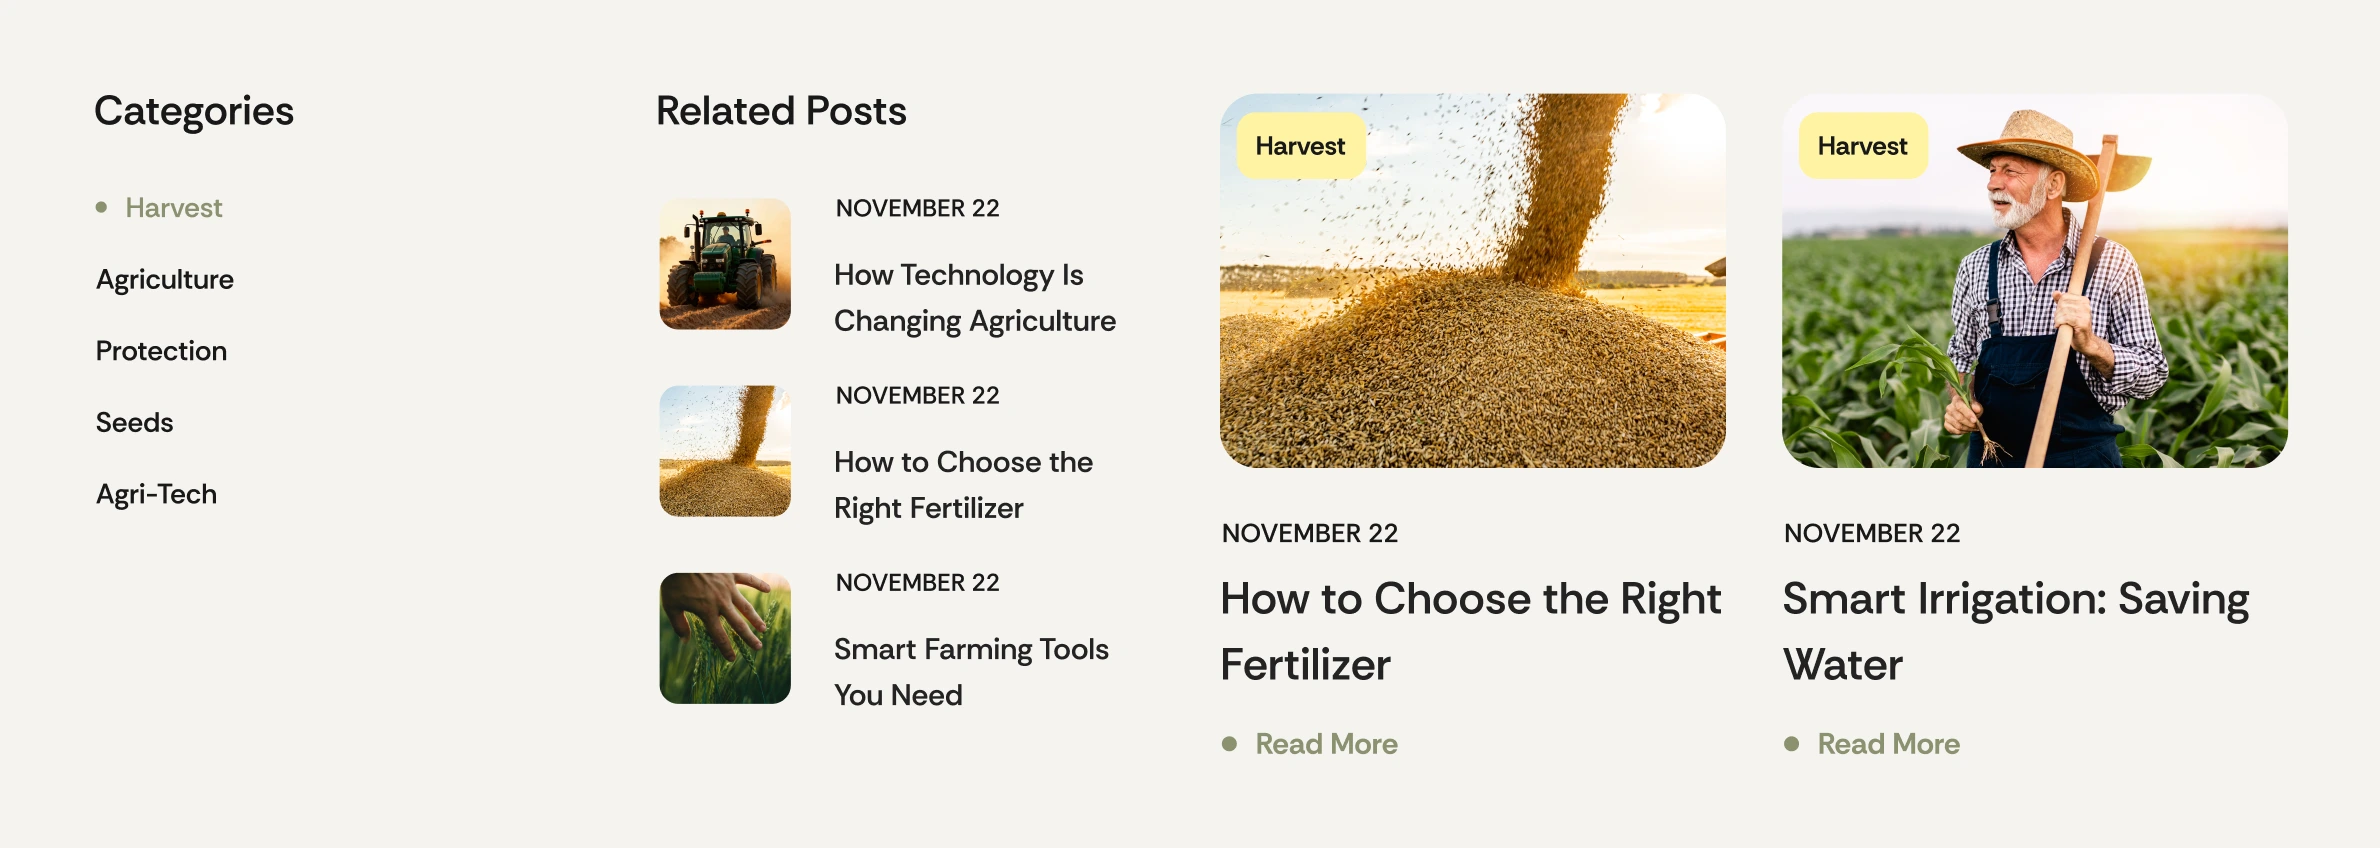Open related post "How to Choose the Right Fertilizer"

tap(963, 485)
